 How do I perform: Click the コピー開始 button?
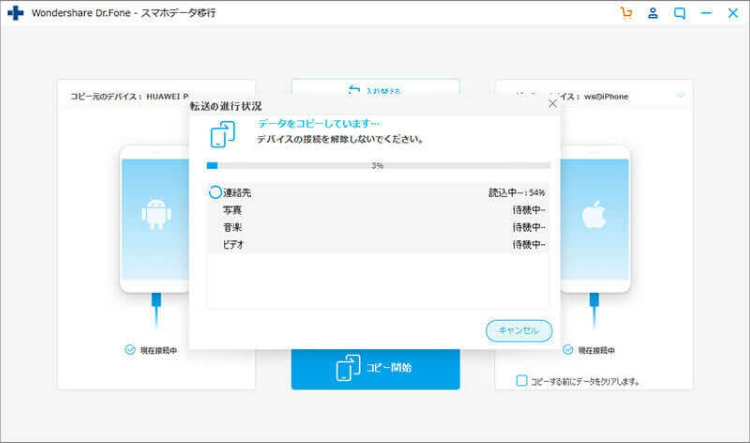click(375, 368)
